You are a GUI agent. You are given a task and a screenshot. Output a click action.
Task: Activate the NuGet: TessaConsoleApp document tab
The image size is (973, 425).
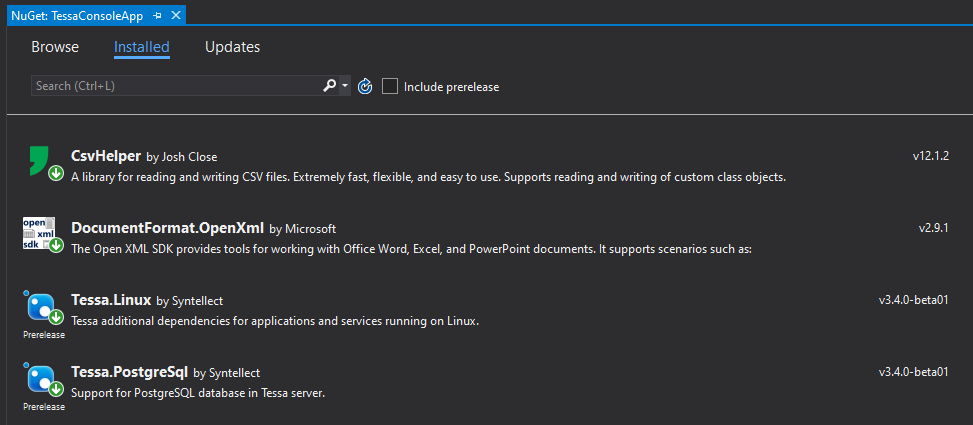coord(76,17)
